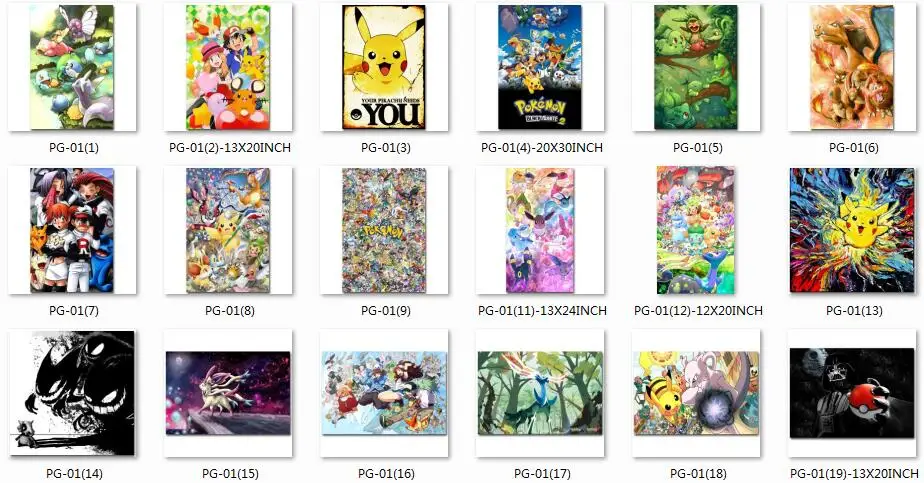Click the PG-01(8) Pikachu collage thumbnail
924x483 pixels.
(228, 230)
